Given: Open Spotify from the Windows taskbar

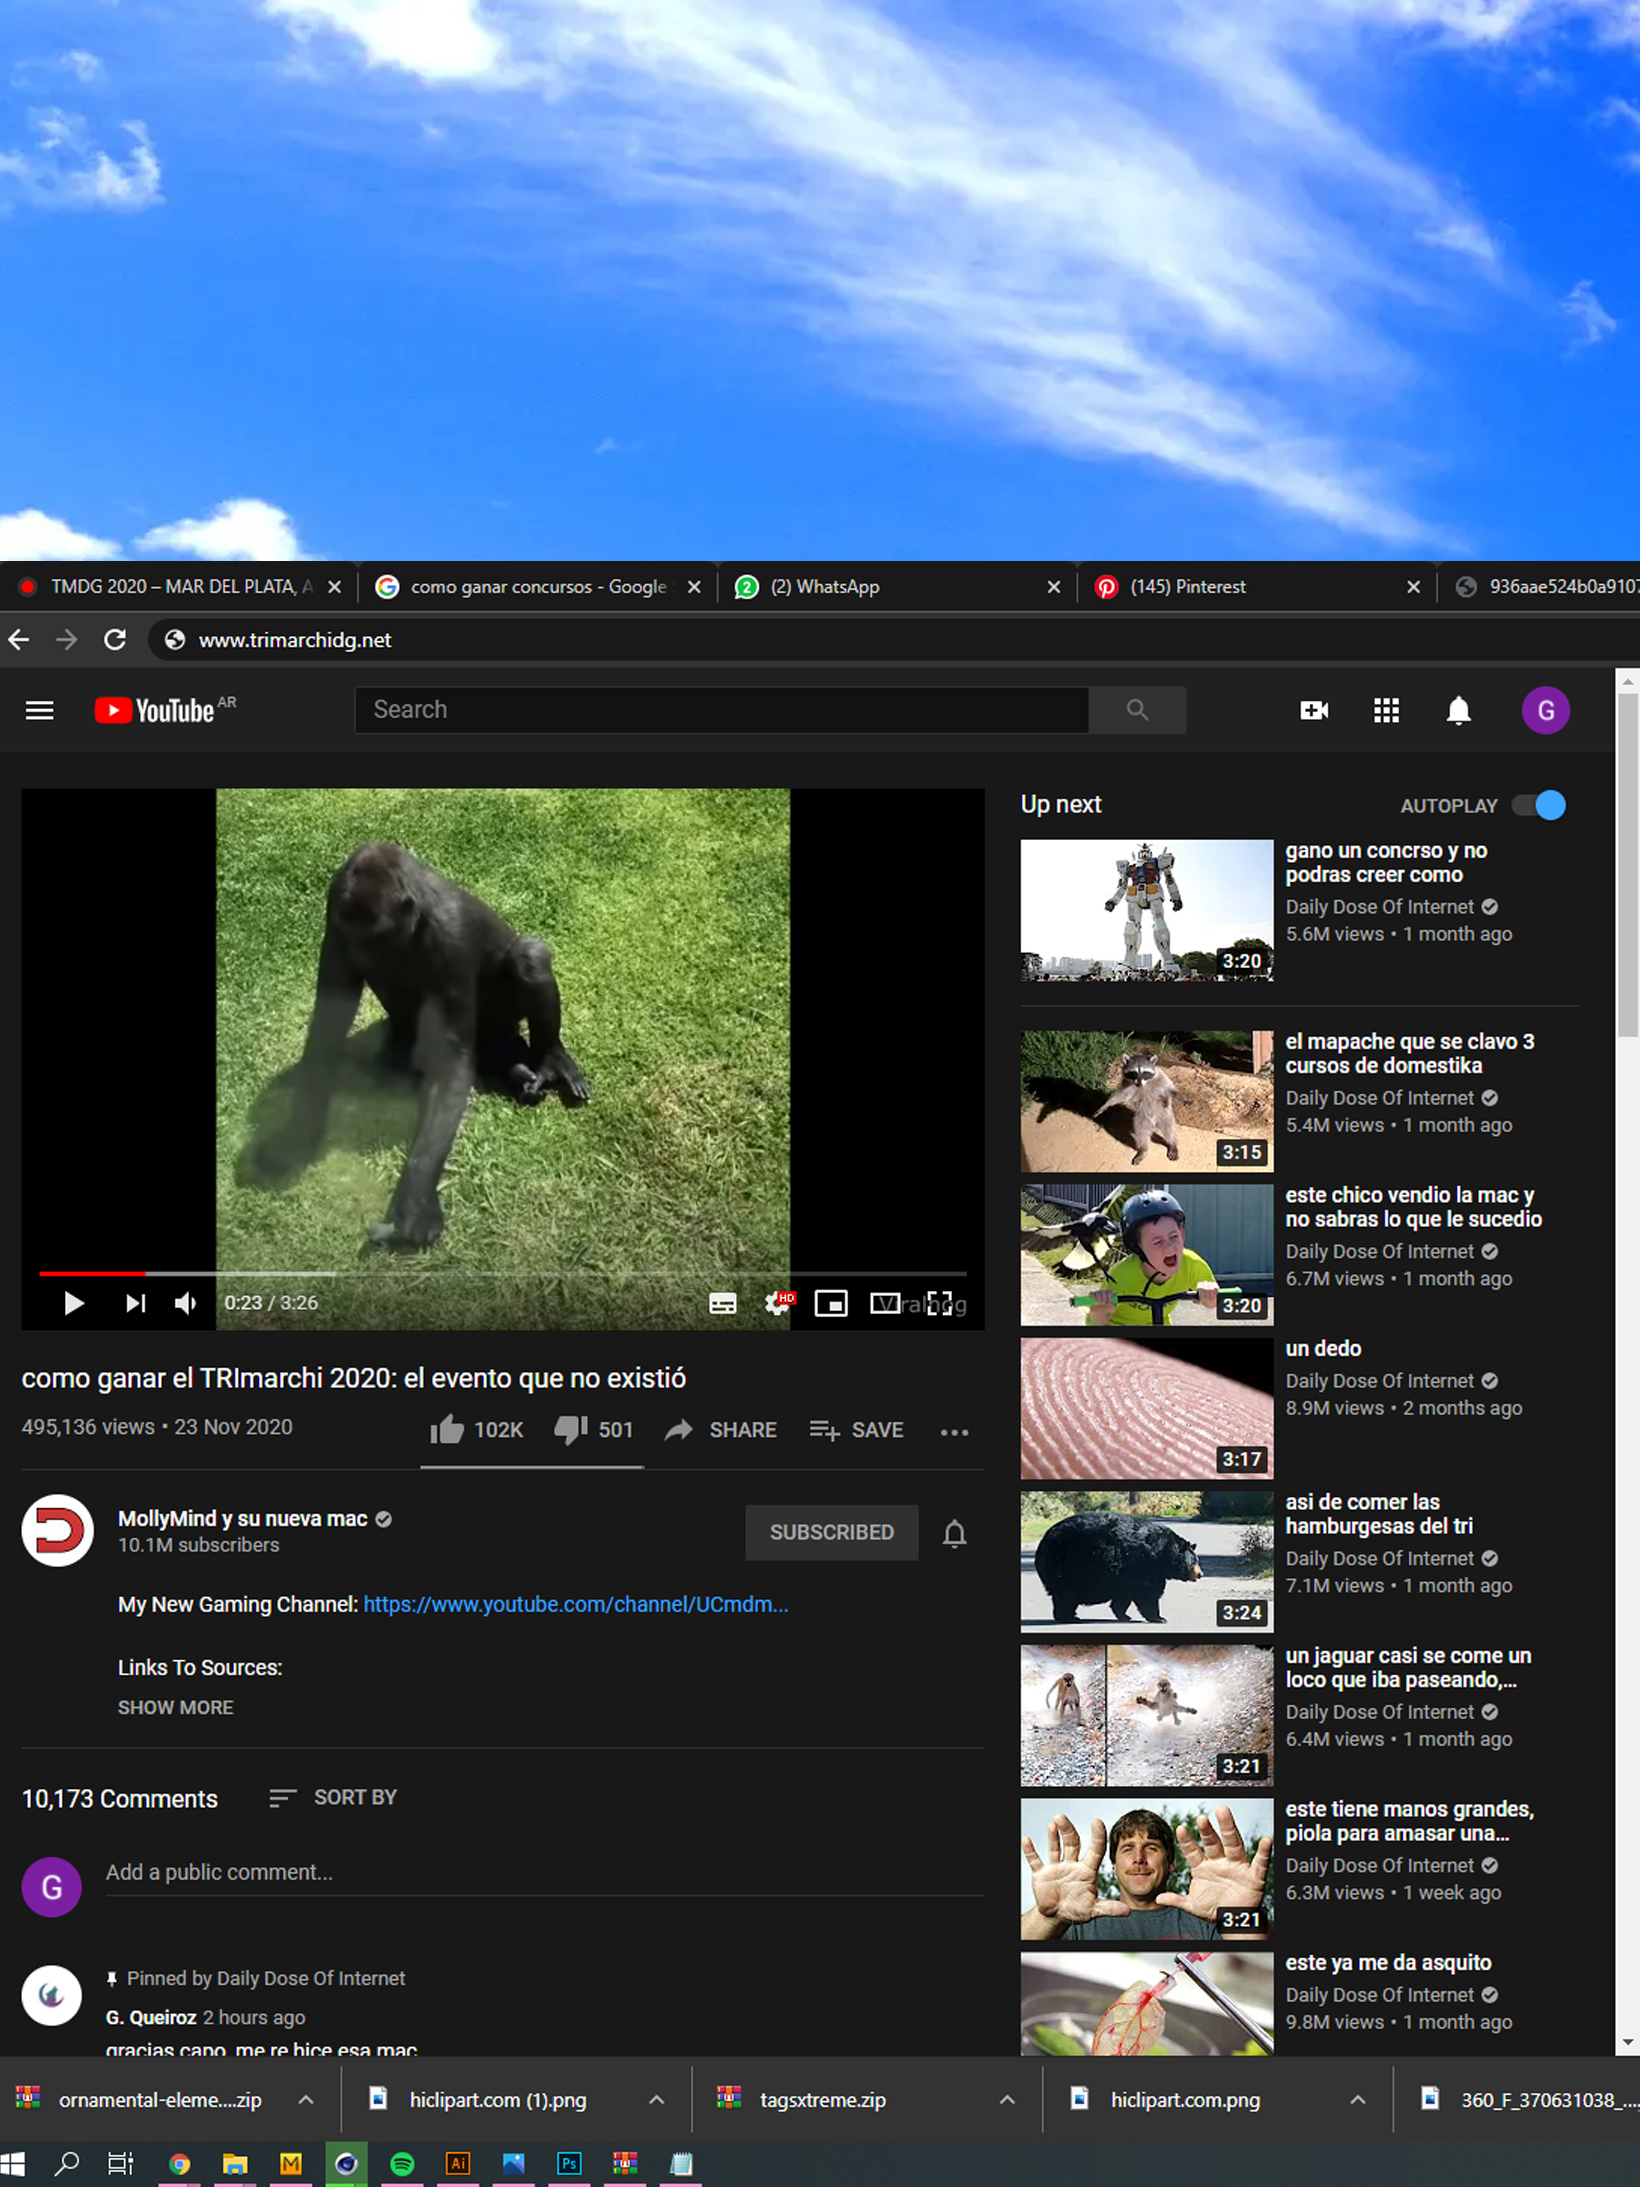Looking at the screenshot, I should pyautogui.click(x=402, y=2163).
